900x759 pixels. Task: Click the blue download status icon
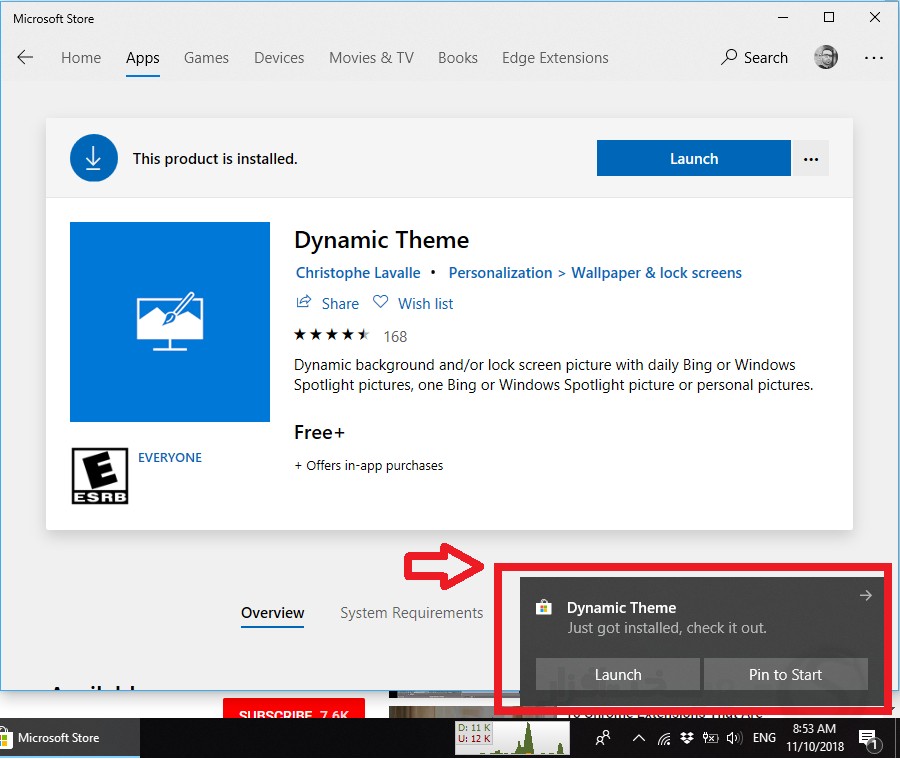[x=94, y=158]
